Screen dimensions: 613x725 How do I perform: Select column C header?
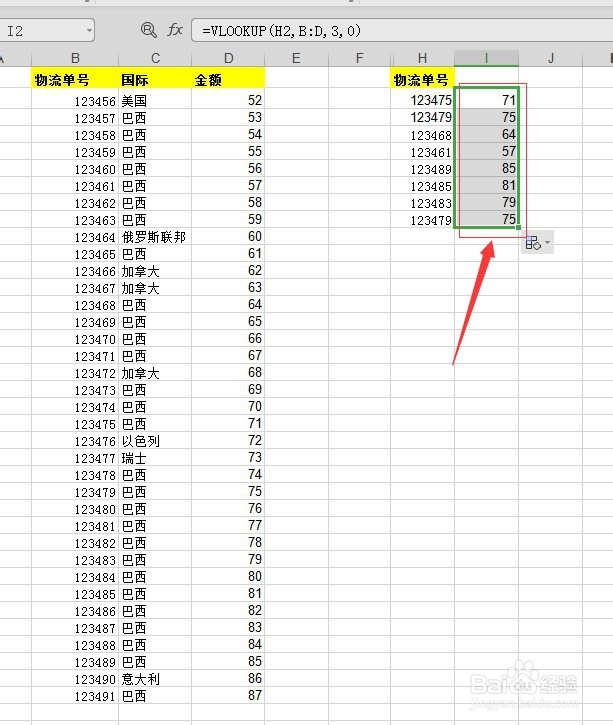click(x=155, y=58)
